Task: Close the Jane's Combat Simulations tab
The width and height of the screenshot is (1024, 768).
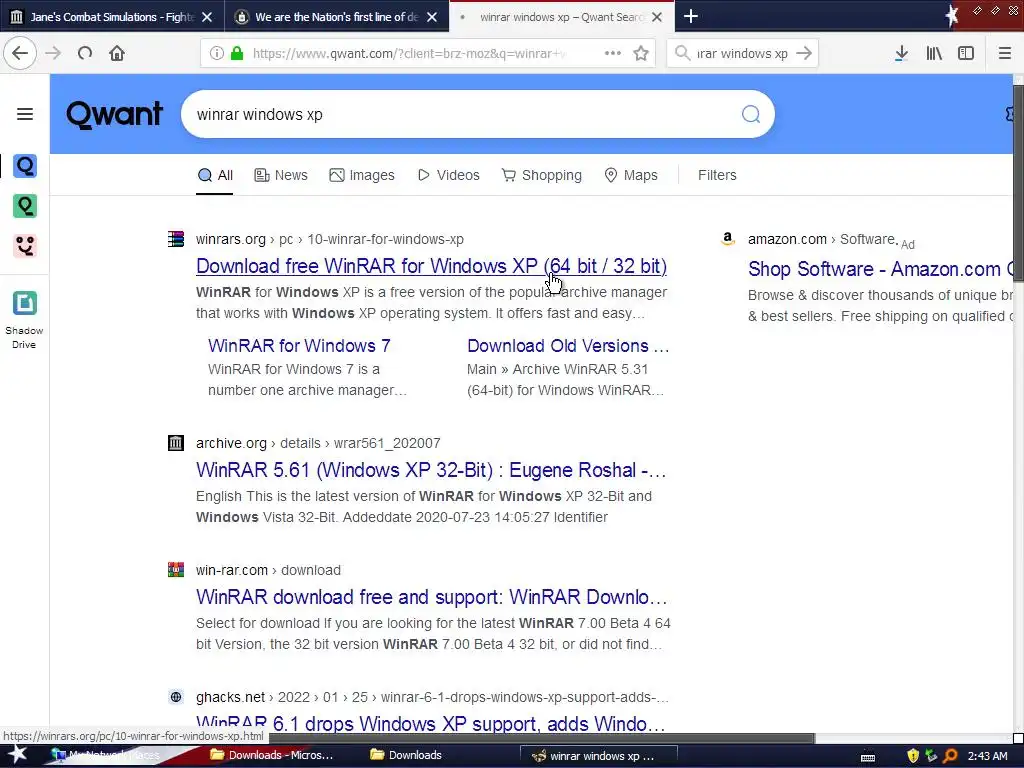Action: click(x=207, y=17)
